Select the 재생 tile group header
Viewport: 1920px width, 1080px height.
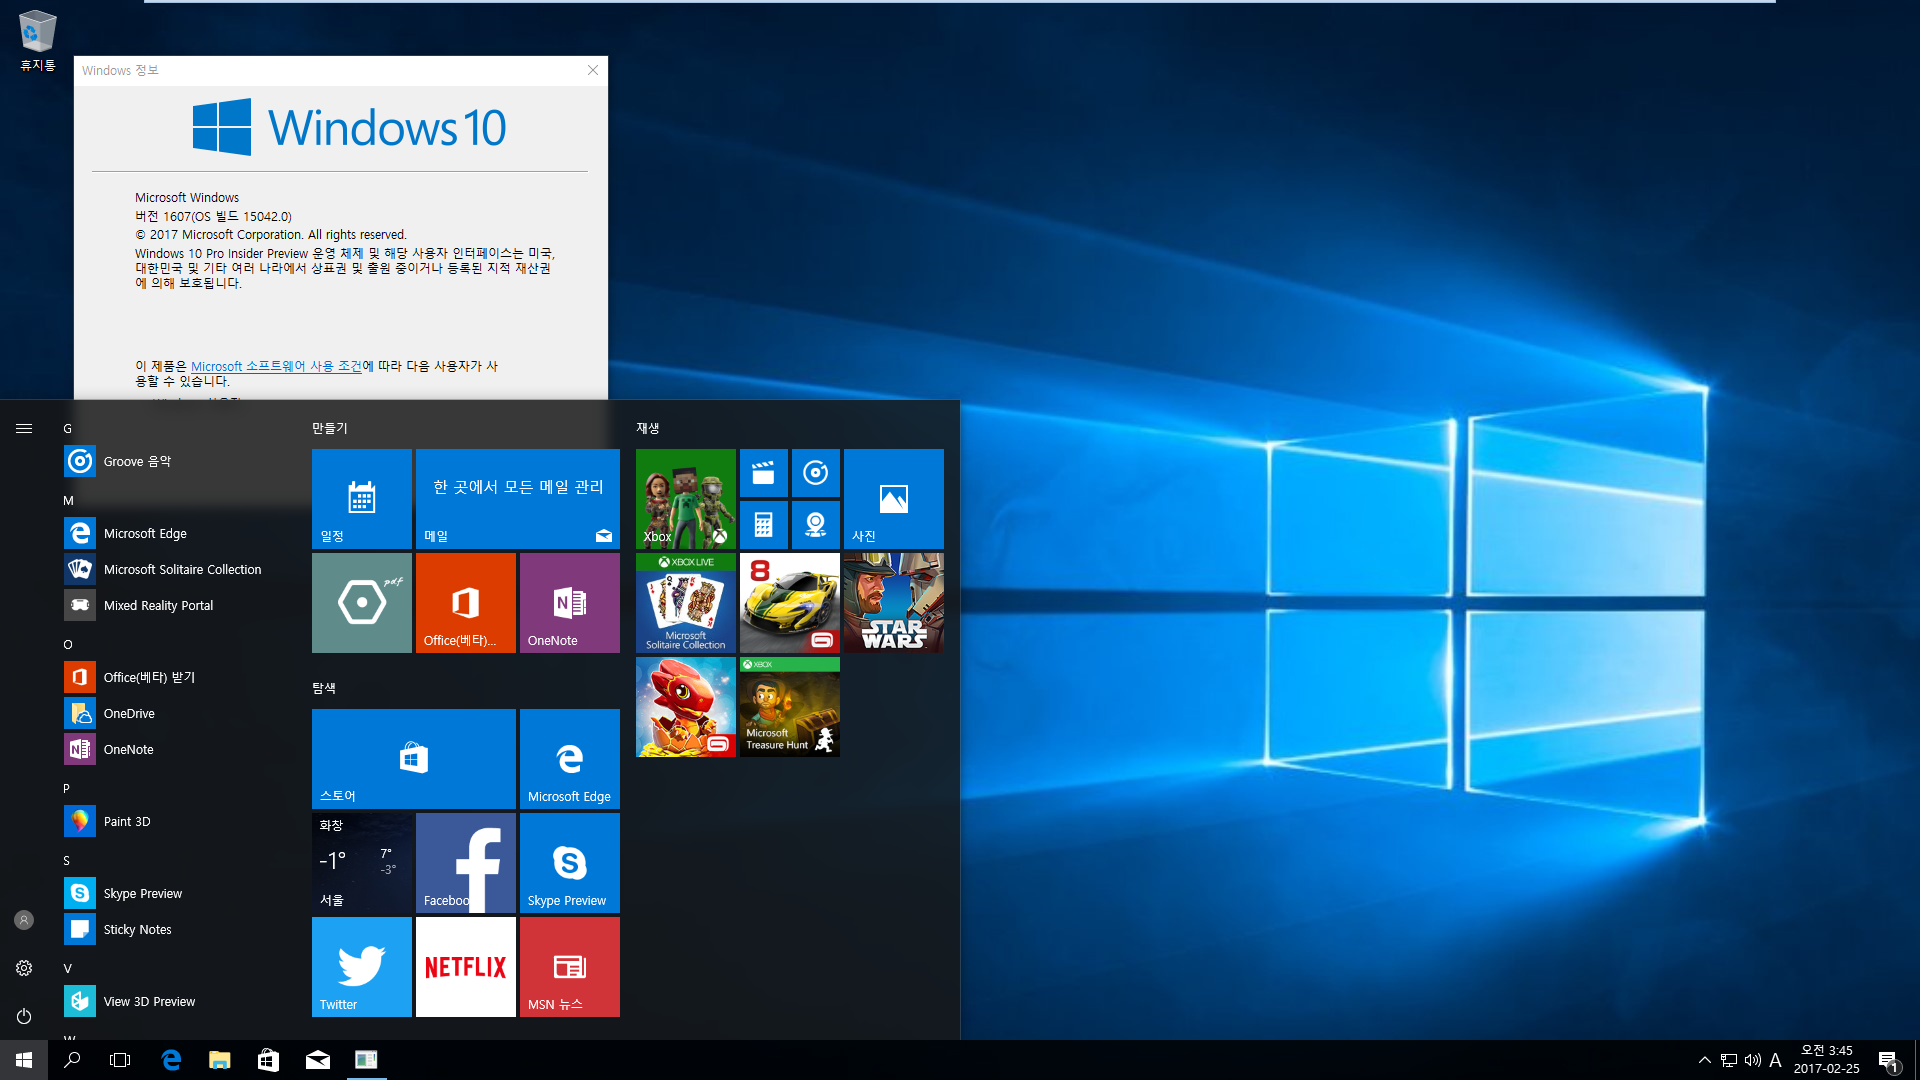click(648, 428)
